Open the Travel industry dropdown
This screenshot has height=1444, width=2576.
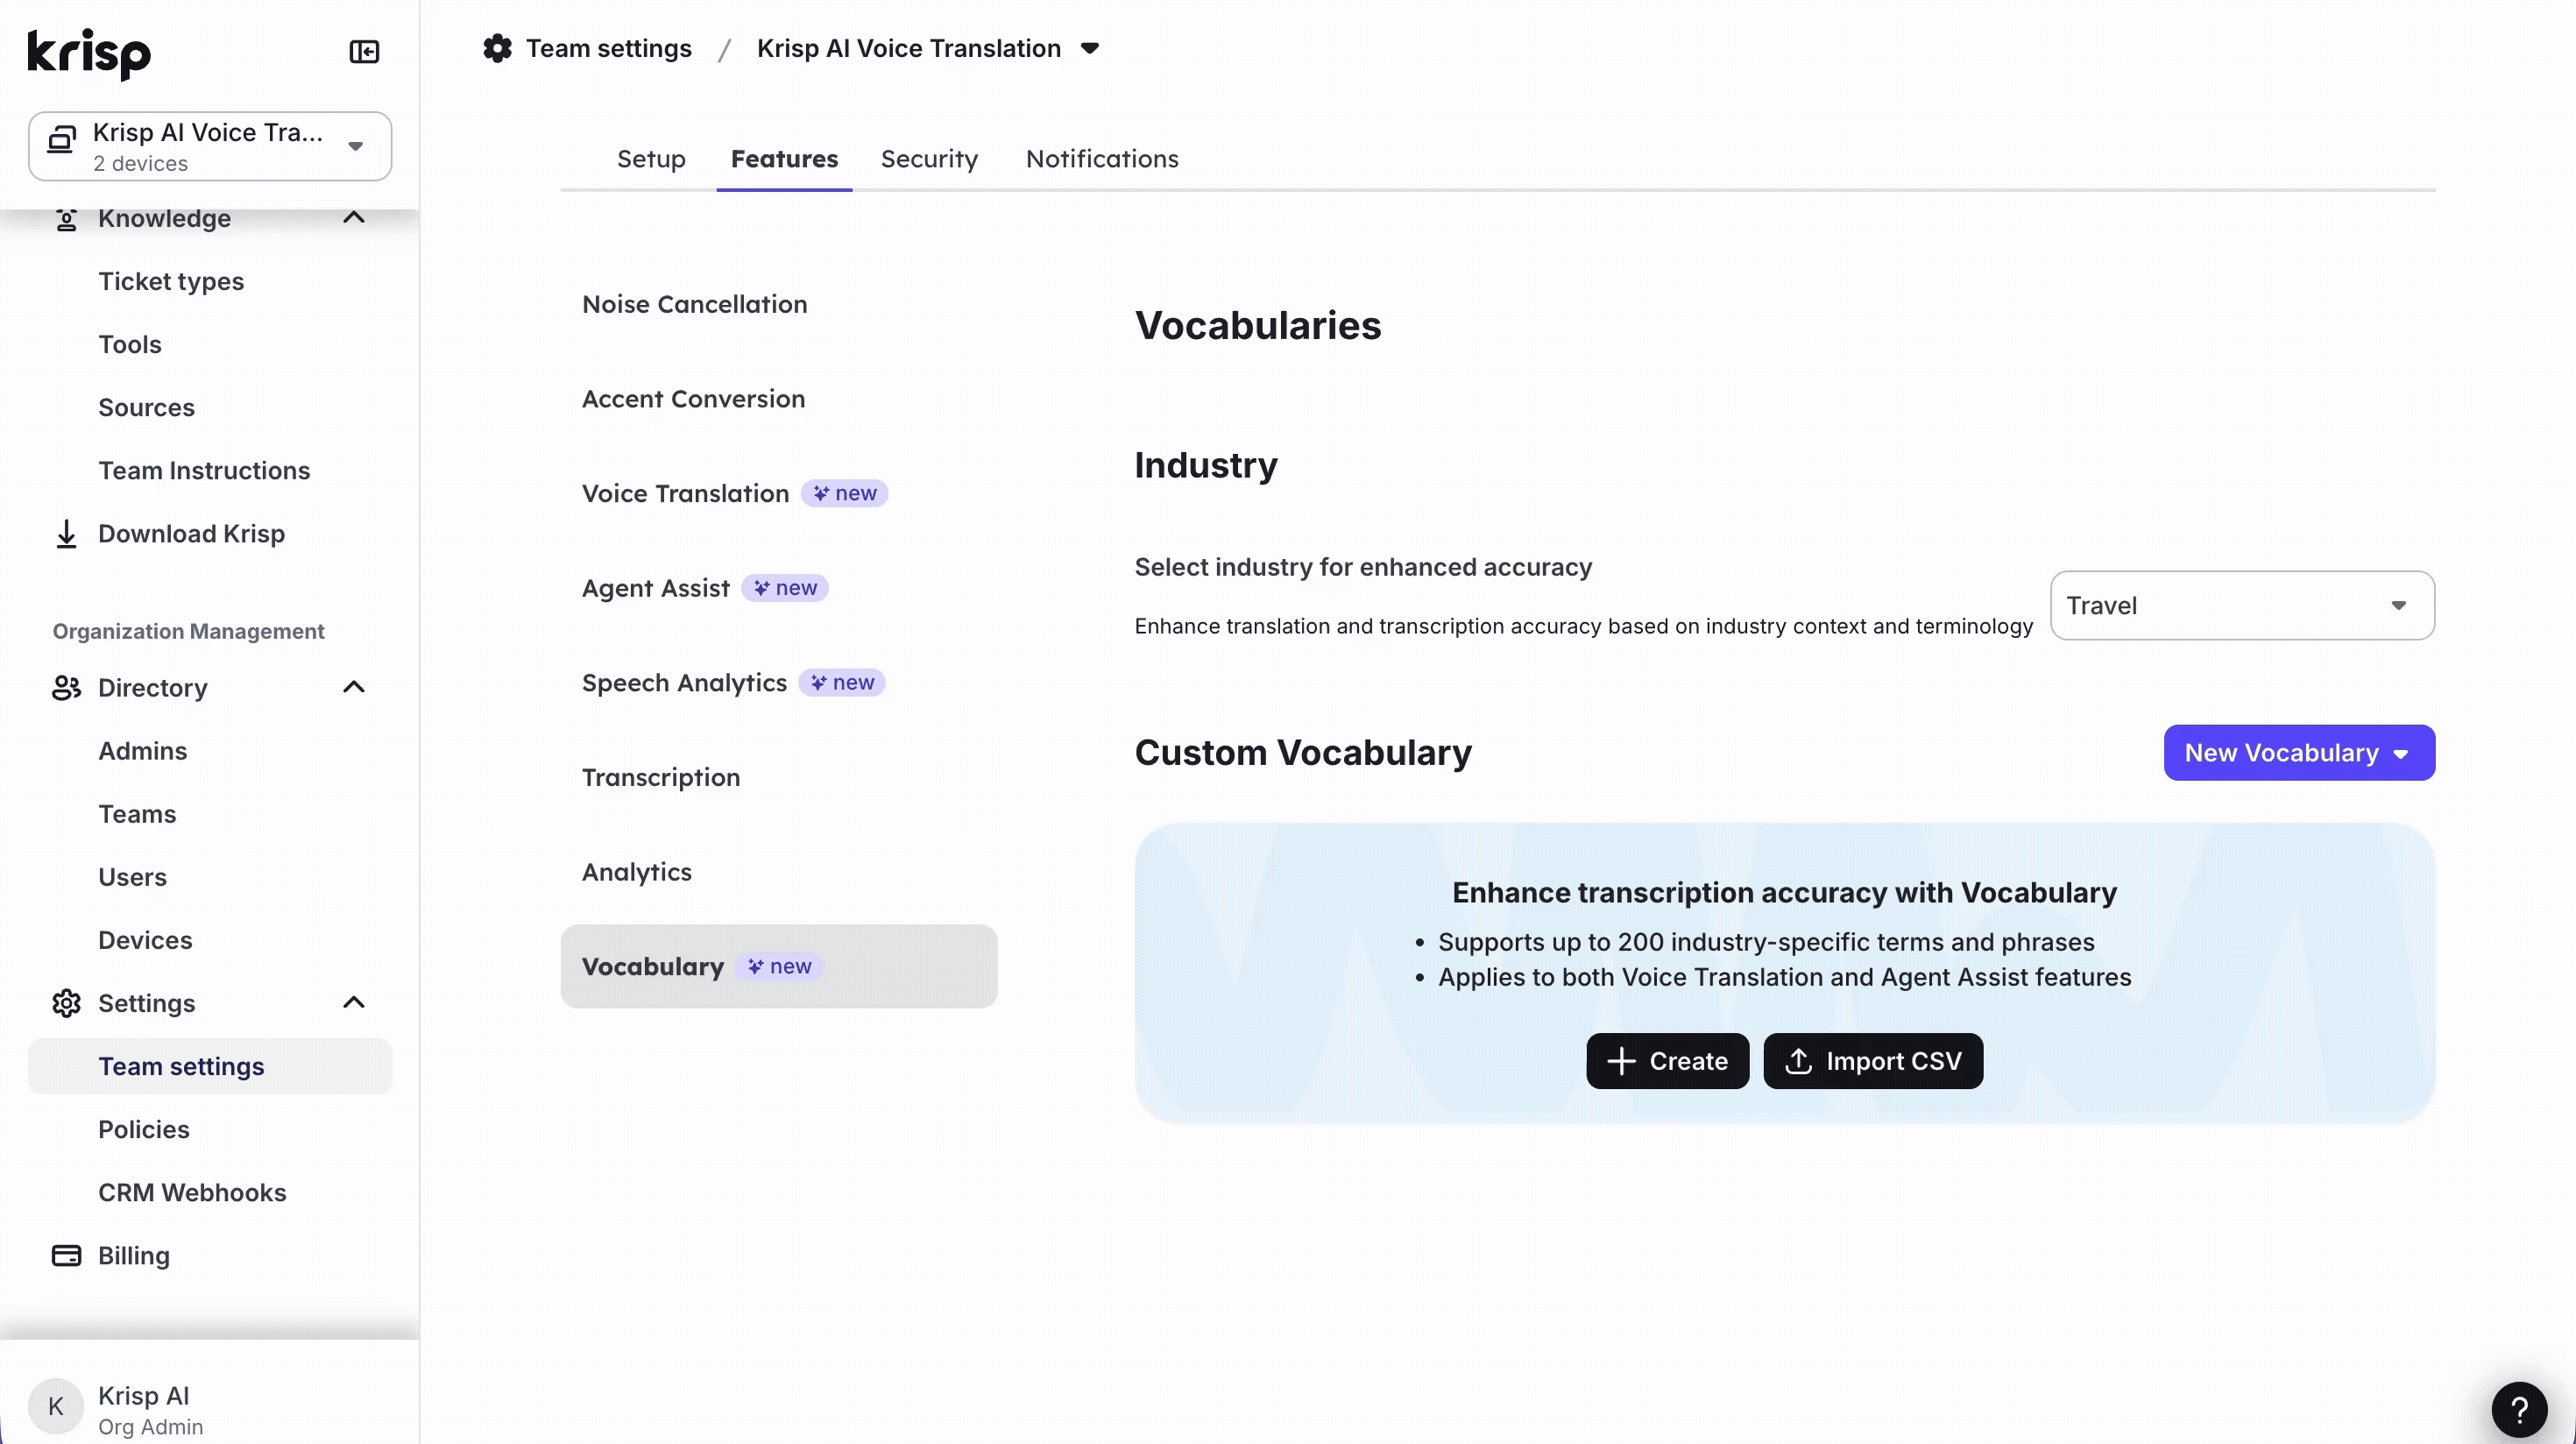point(2241,605)
